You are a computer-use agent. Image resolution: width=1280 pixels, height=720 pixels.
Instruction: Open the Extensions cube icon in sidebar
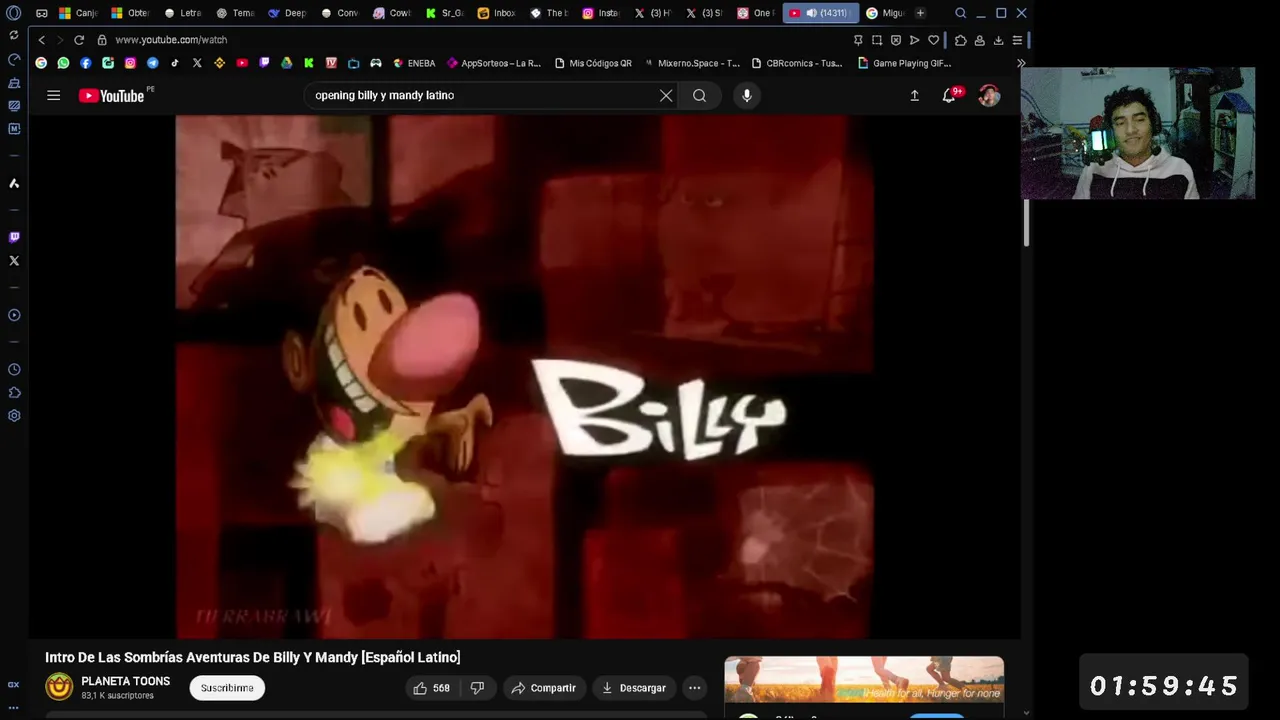point(14,392)
